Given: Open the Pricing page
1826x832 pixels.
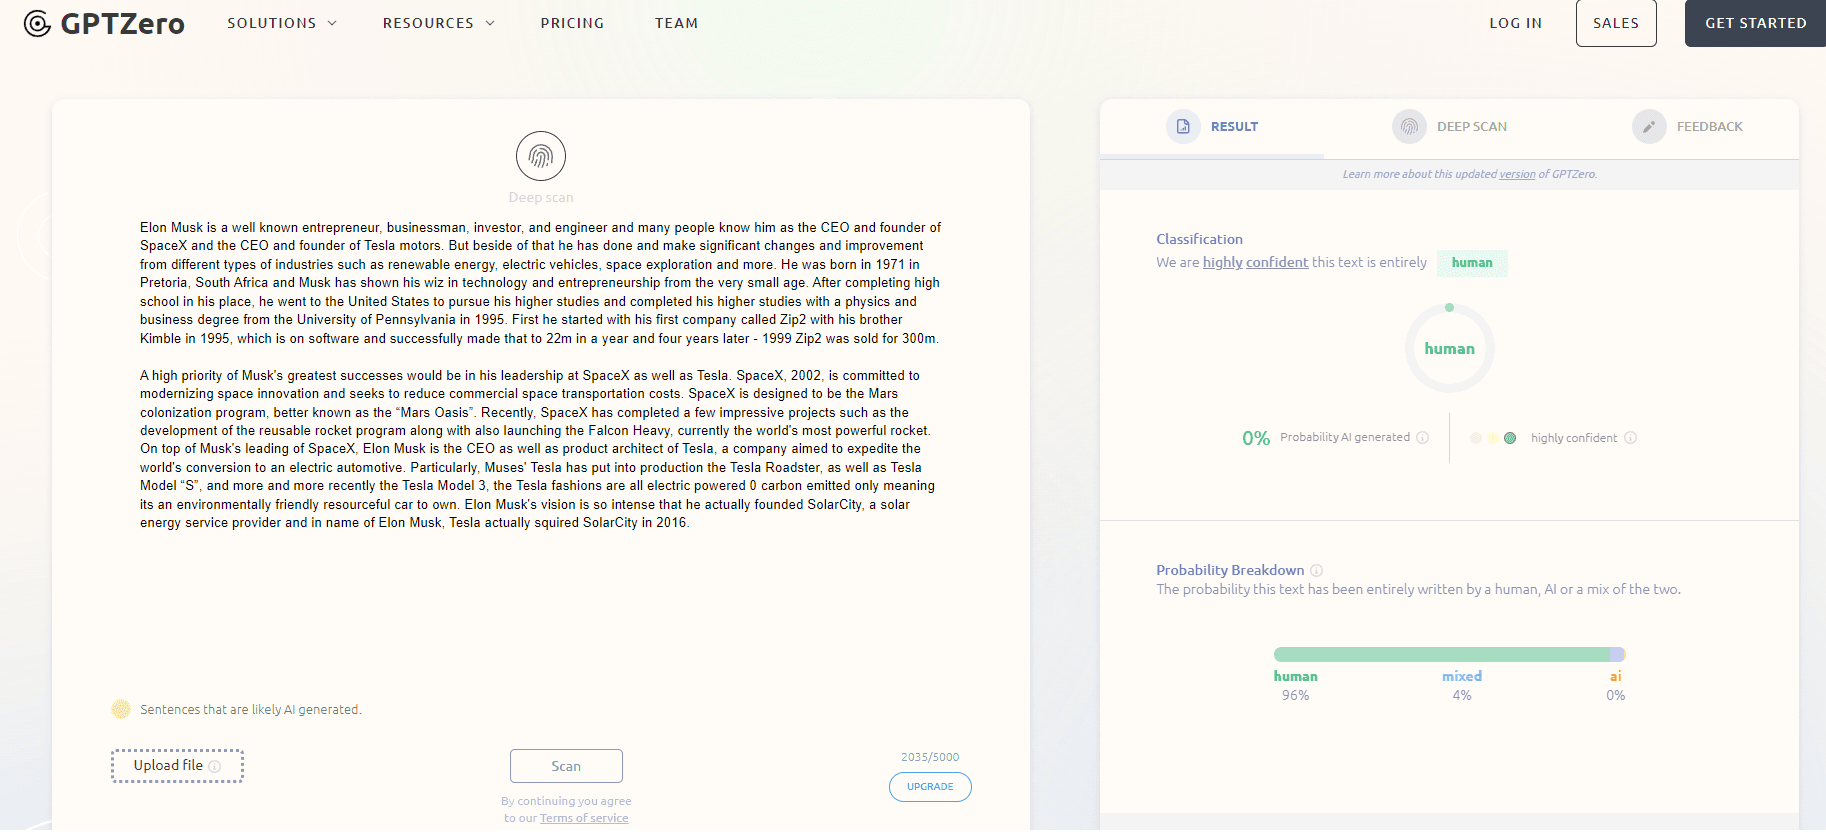Looking at the screenshot, I should [x=572, y=23].
